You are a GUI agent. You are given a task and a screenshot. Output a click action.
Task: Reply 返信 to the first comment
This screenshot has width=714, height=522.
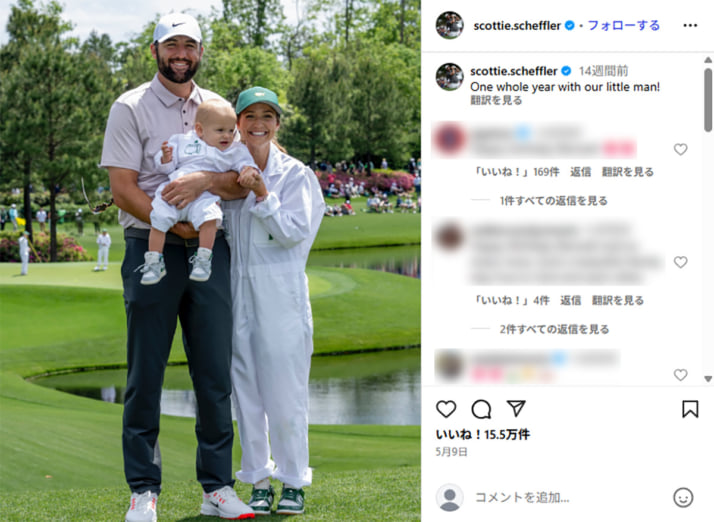[580, 172]
